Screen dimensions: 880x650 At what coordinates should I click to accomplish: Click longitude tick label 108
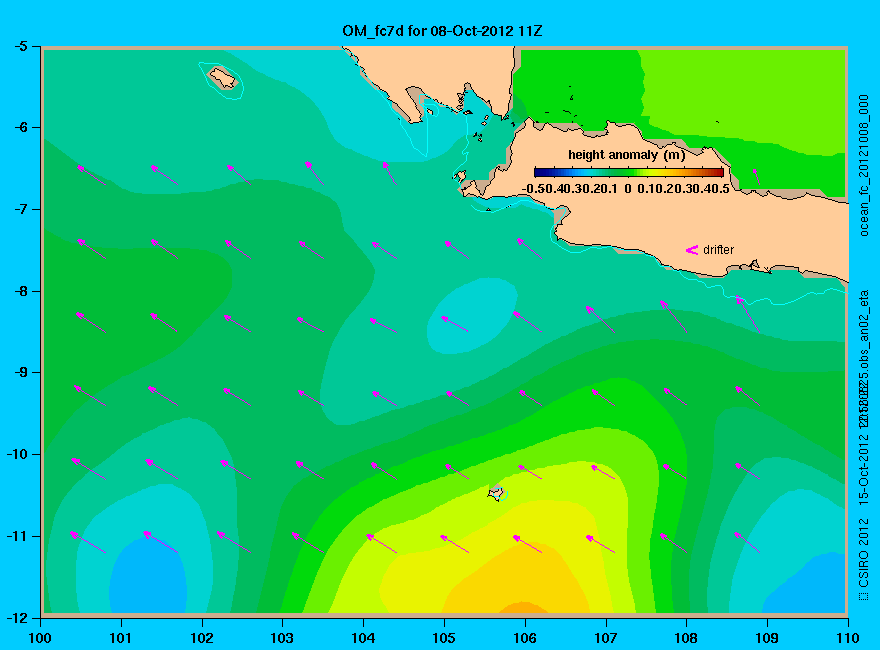686,638
